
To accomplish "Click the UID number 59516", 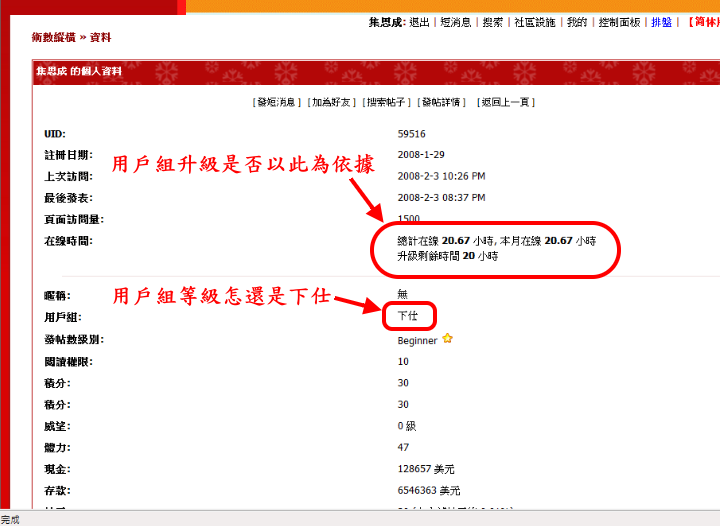I will (411, 133).
